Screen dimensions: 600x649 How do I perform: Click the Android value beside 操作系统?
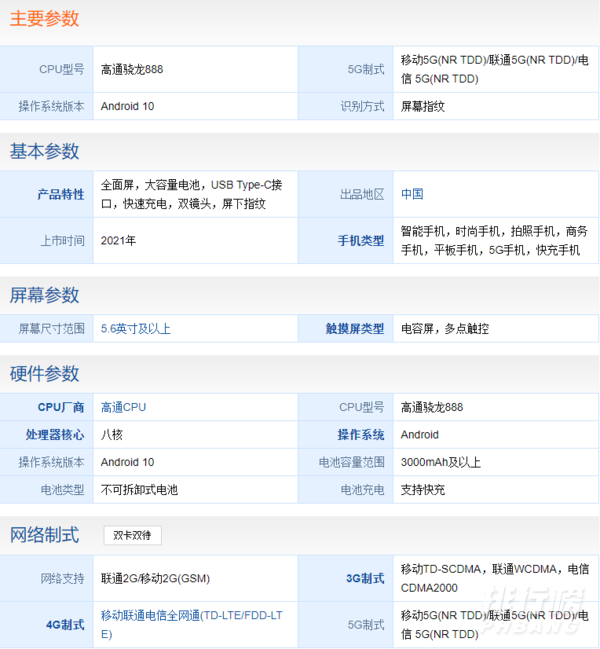point(420,435)
